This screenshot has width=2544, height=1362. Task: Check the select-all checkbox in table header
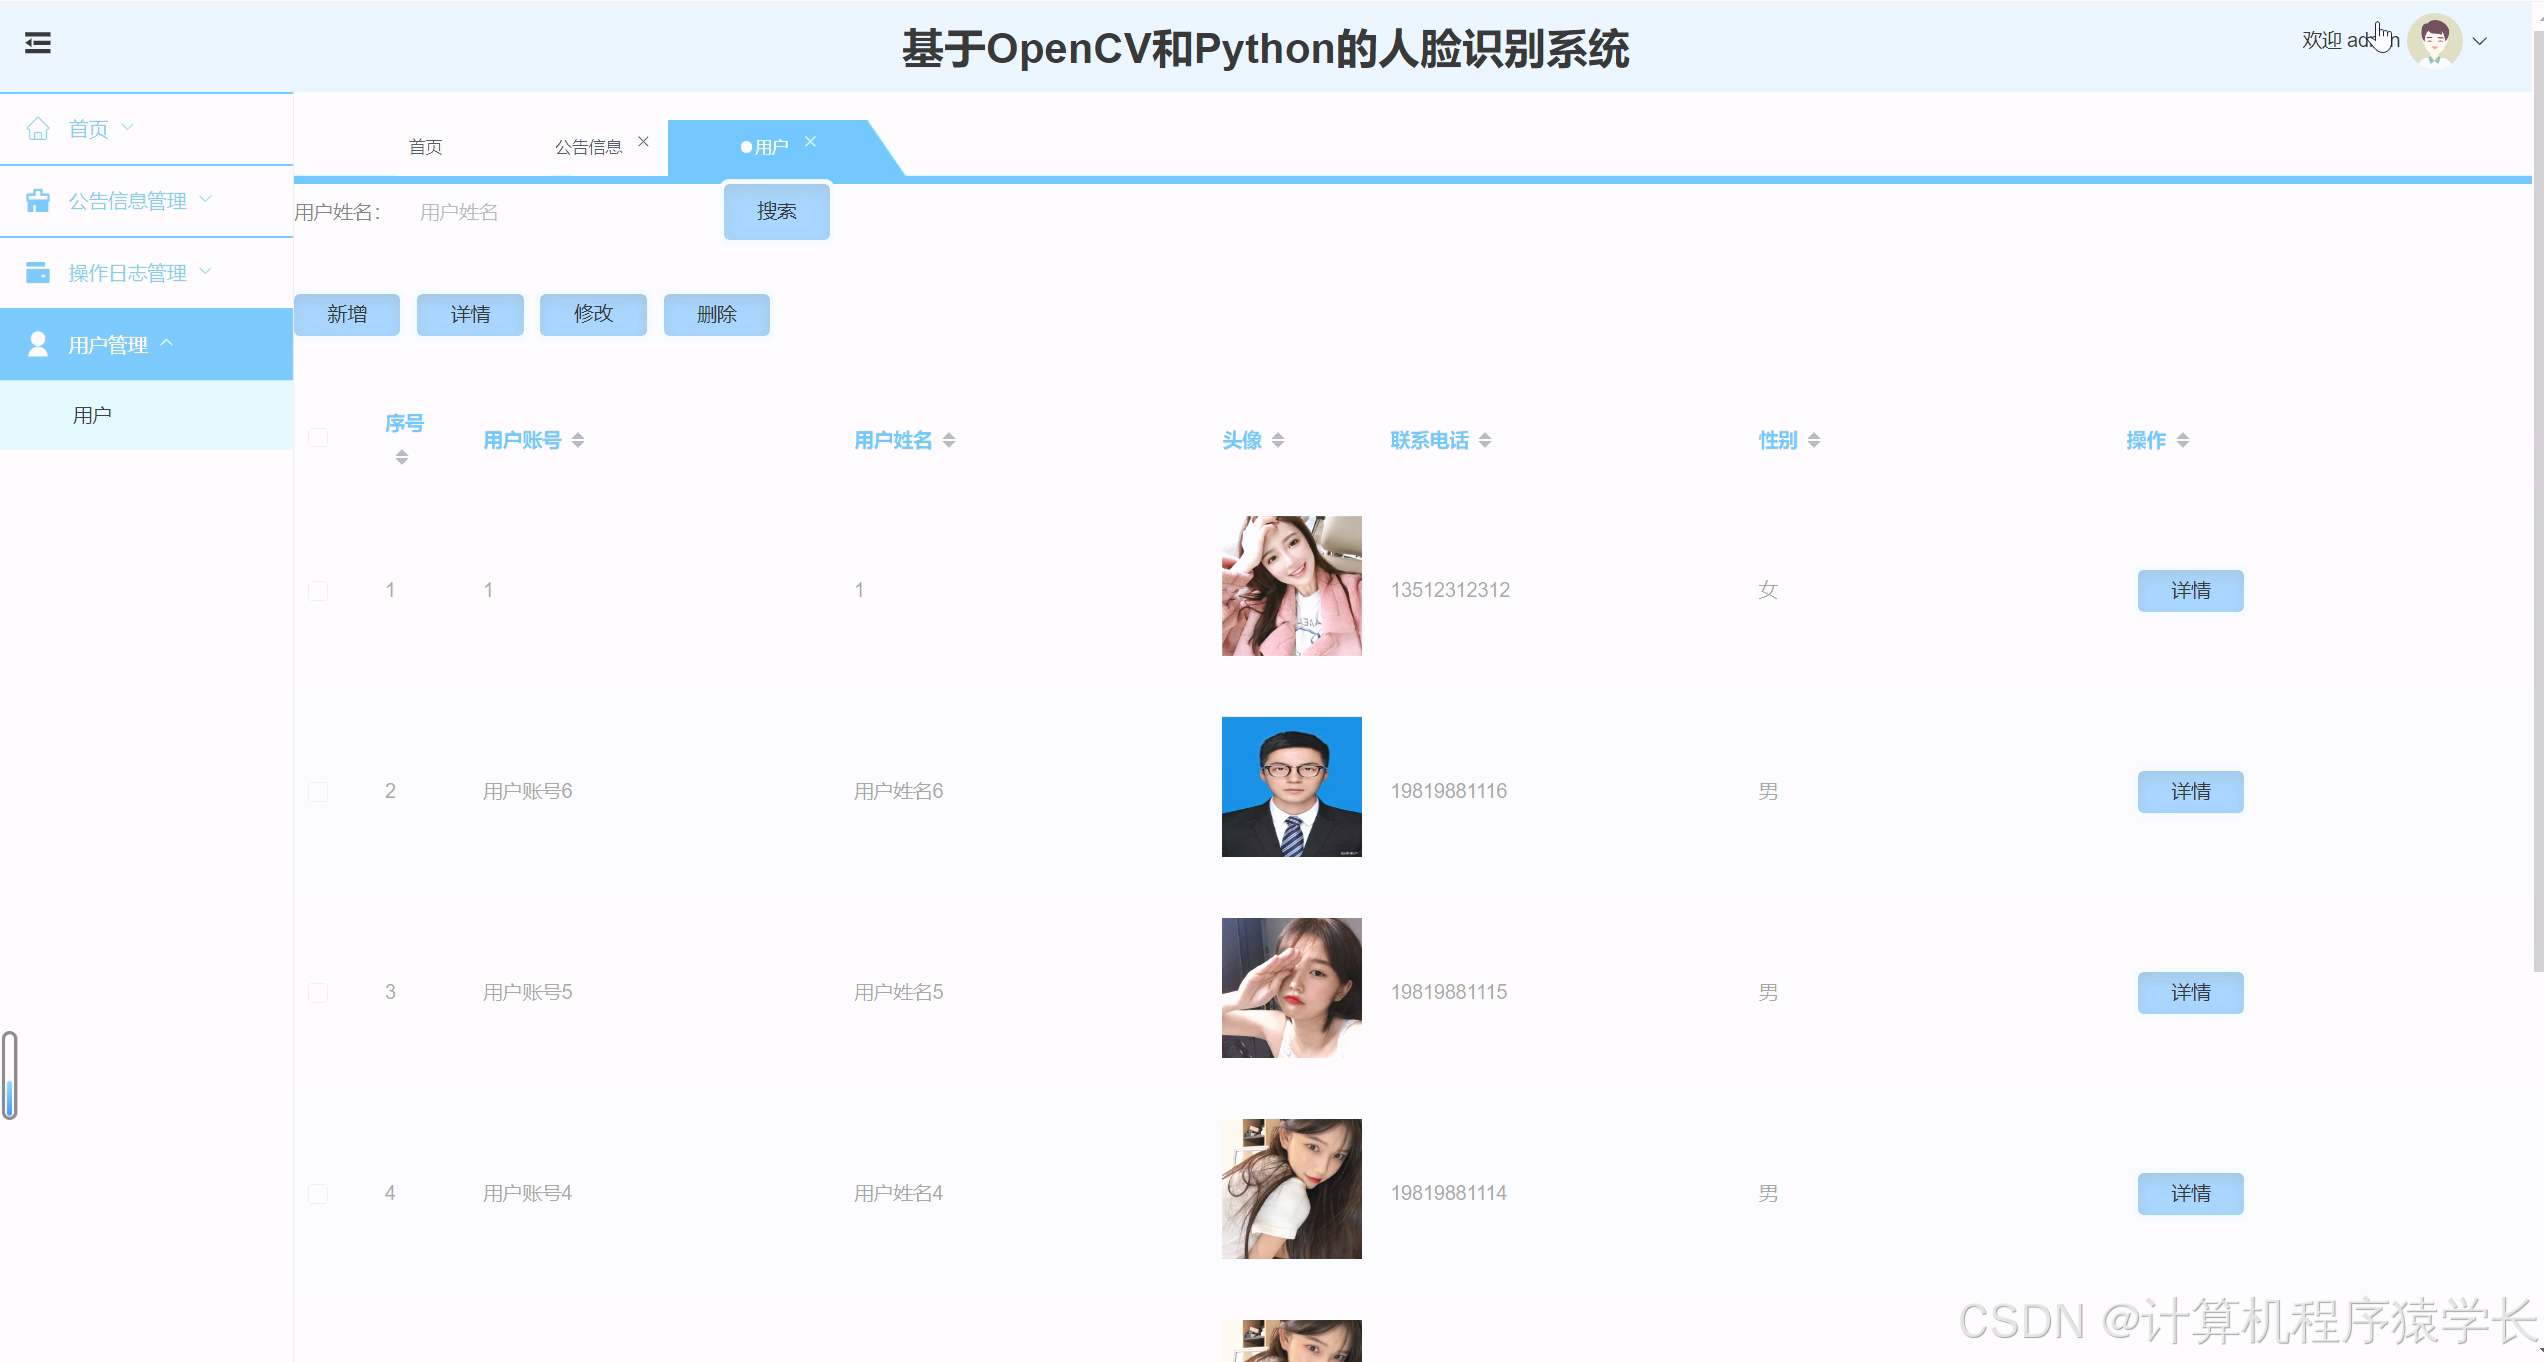tap(318, 437)
